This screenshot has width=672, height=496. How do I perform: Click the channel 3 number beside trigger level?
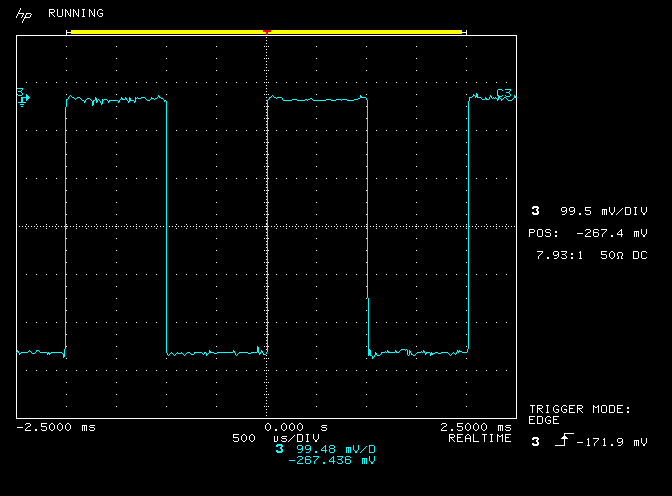[x=535, y=441]
